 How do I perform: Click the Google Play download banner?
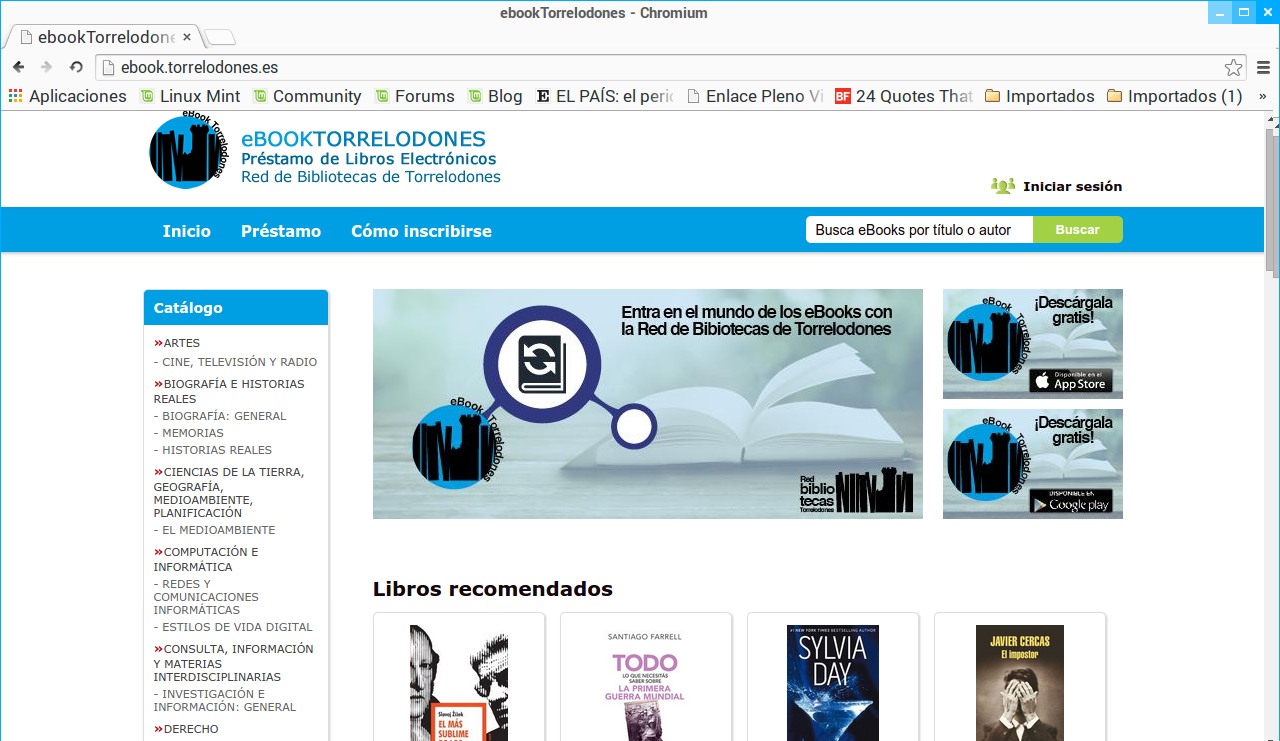pos(1033,464)
